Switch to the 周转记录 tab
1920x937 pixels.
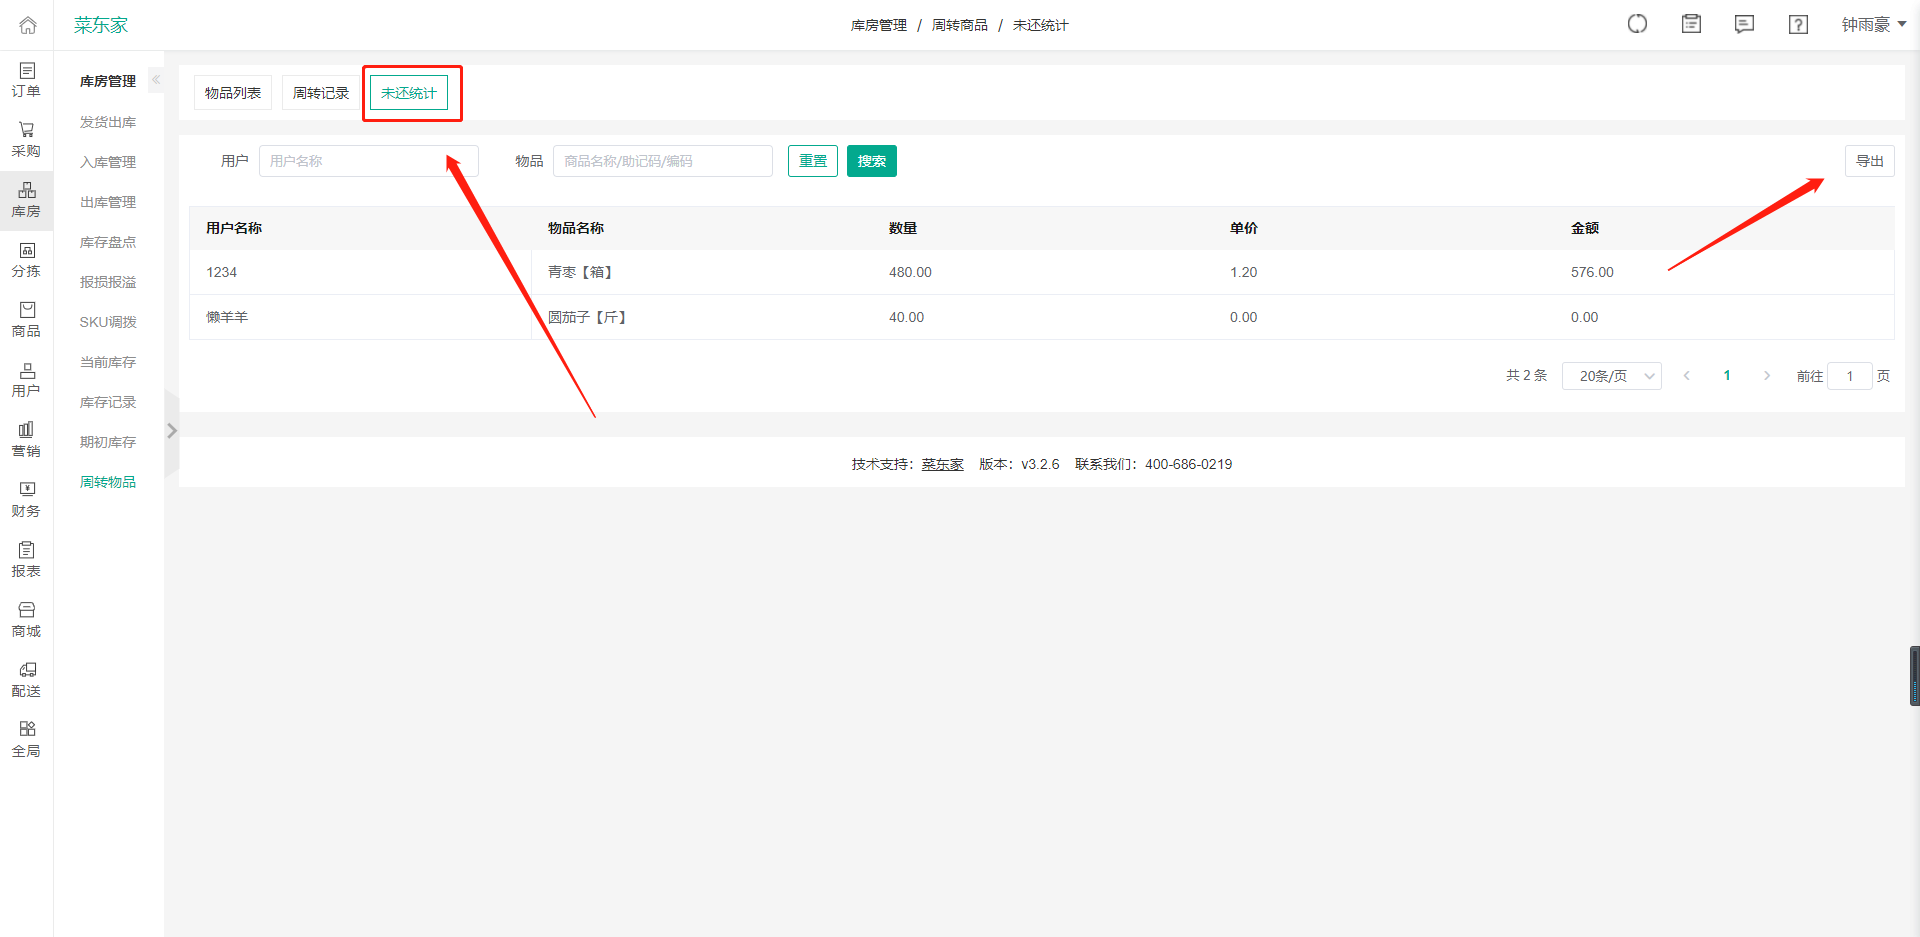coord(320,92)
